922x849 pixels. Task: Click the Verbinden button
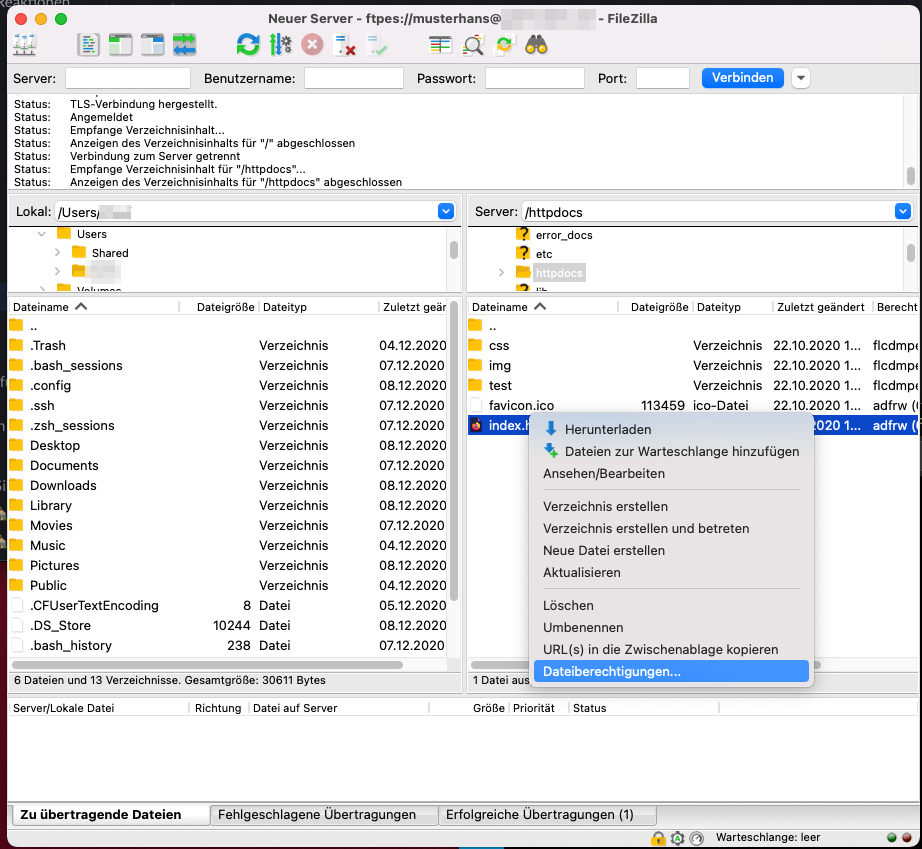(x=742, y=78)
